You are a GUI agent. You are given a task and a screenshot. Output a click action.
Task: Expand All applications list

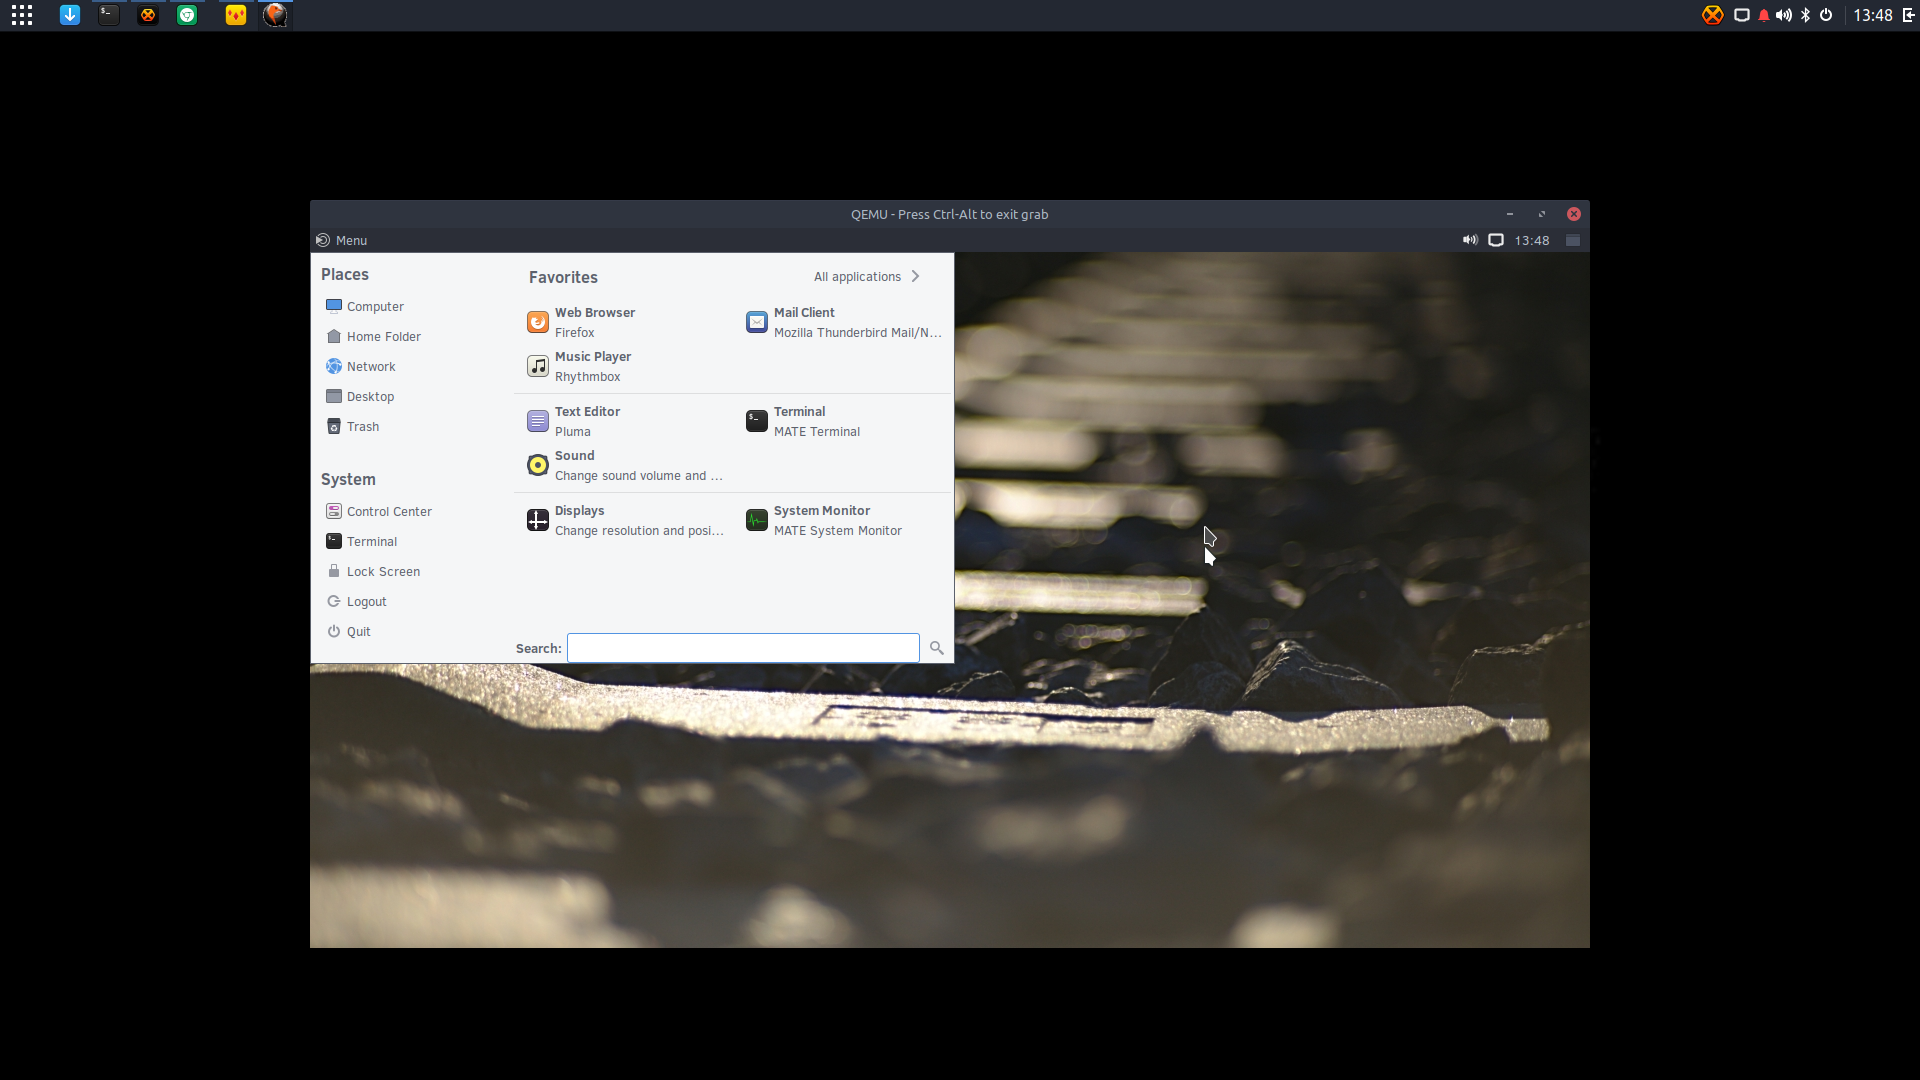[x=867, y=276]
